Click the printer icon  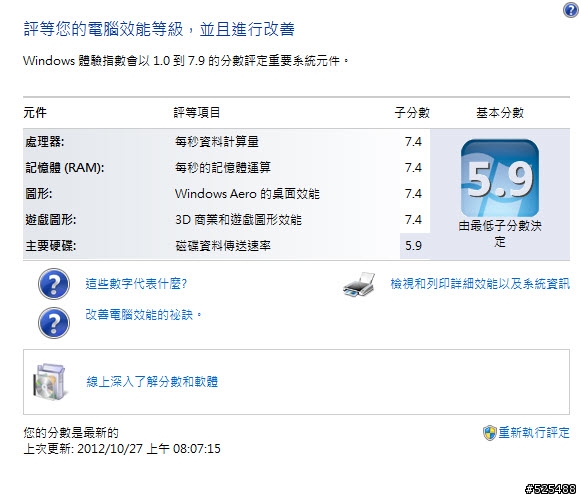359,285
